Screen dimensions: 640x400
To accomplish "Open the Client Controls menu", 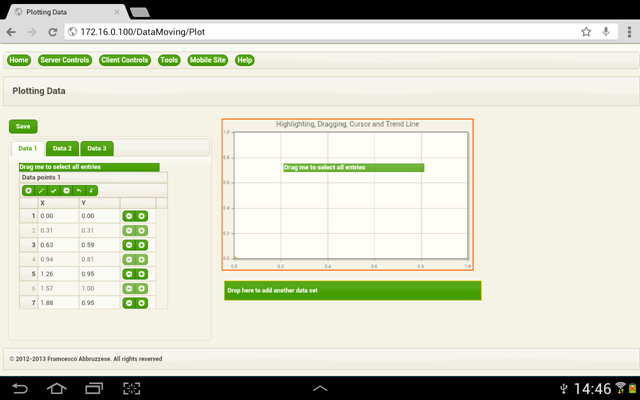I will (x=124, y=60).
